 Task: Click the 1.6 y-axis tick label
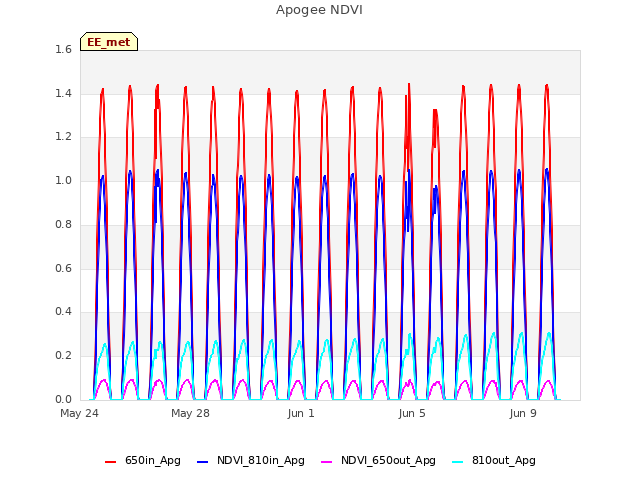[x=63, y=50]
